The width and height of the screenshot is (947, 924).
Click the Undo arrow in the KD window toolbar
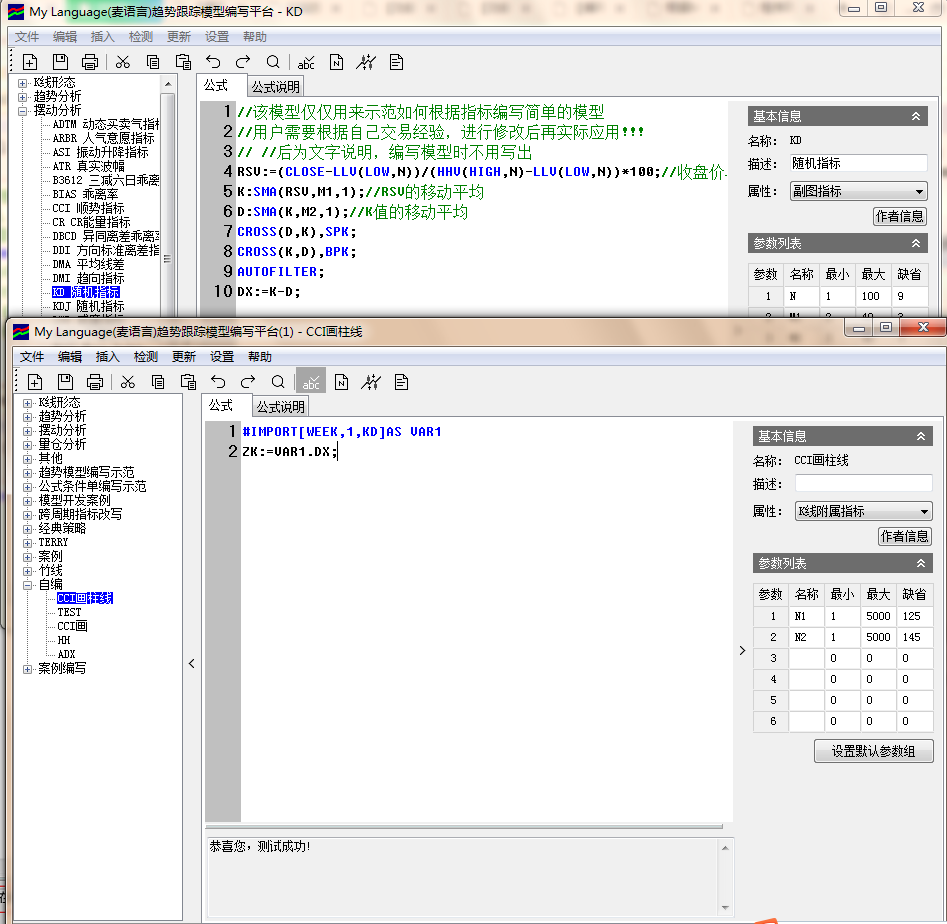point(213,62)
